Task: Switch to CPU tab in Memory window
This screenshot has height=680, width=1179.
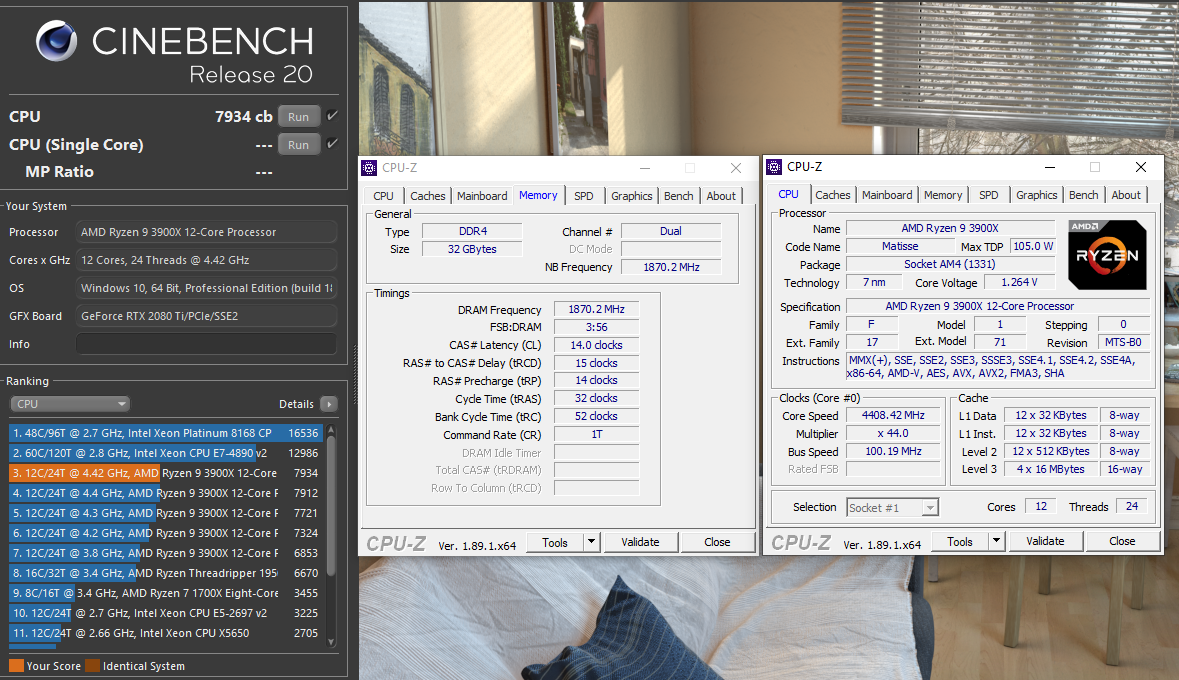Action: [383, 196]
